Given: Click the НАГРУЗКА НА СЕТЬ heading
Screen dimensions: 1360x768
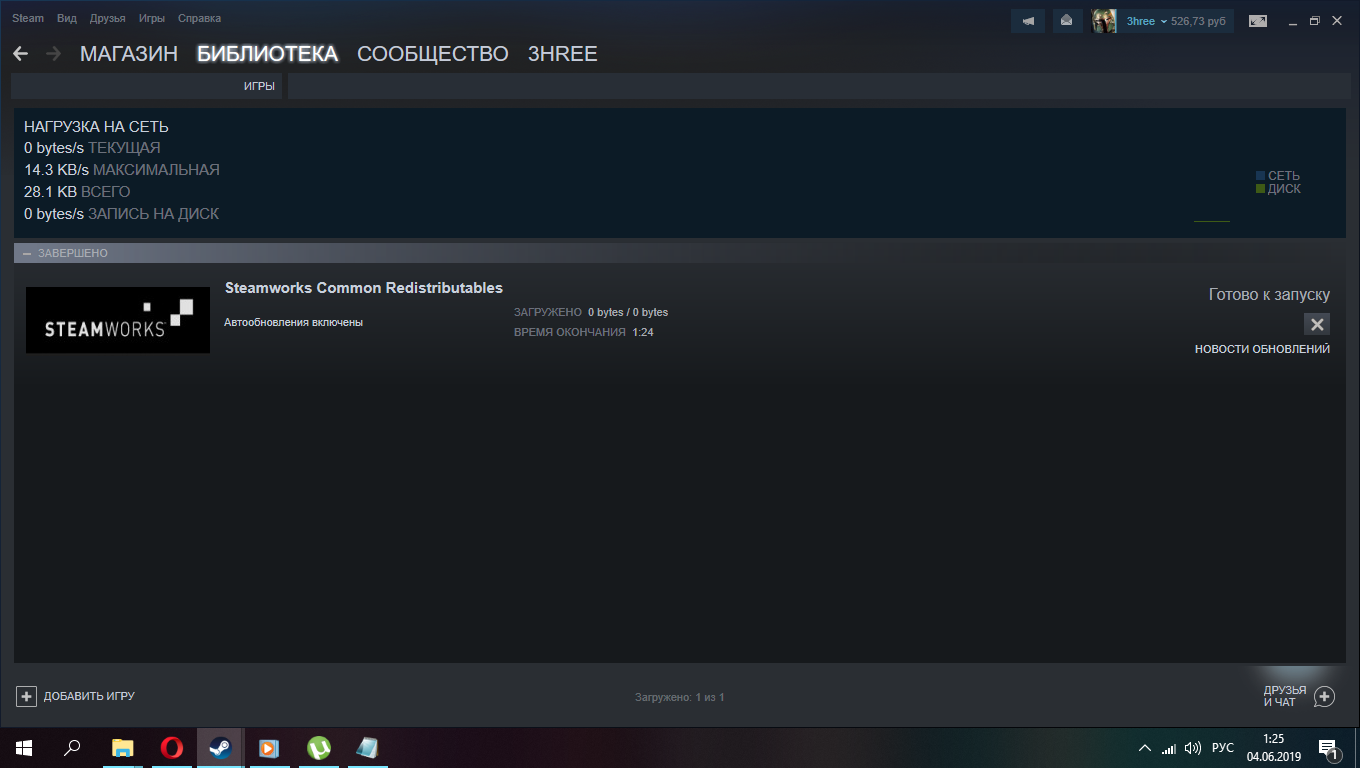Looking at the screenshot, I should [x=96, y=127].
